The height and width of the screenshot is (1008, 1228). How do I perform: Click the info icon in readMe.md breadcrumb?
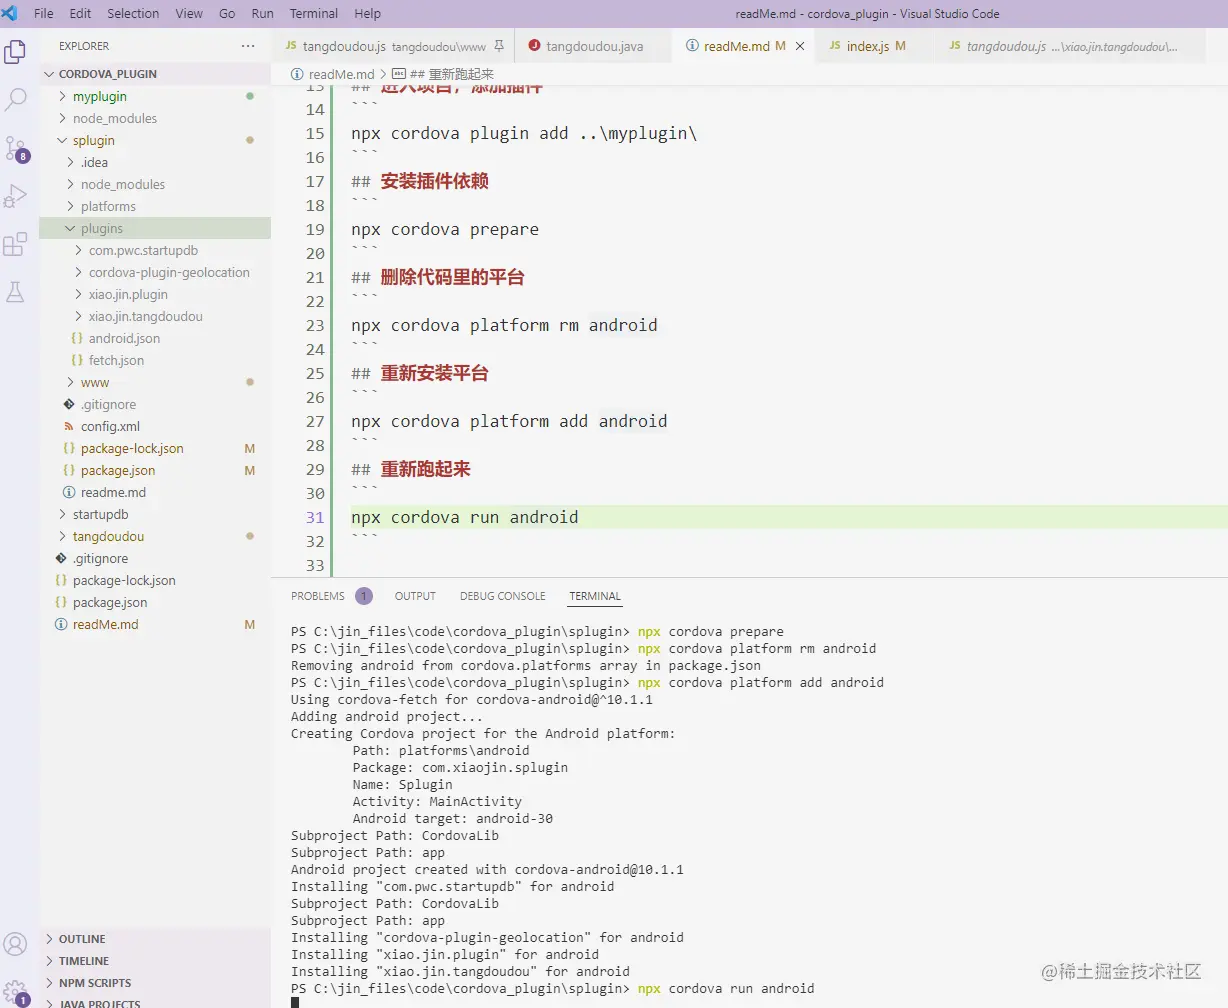pos(297,74)
